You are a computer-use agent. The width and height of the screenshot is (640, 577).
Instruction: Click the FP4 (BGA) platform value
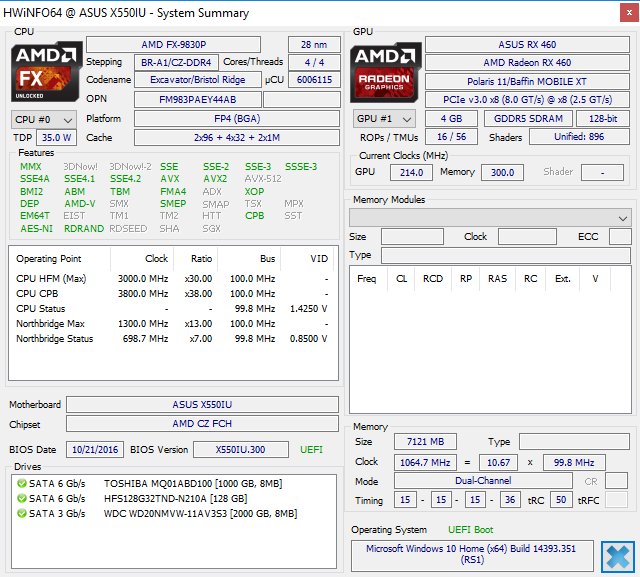pos(237,119)
